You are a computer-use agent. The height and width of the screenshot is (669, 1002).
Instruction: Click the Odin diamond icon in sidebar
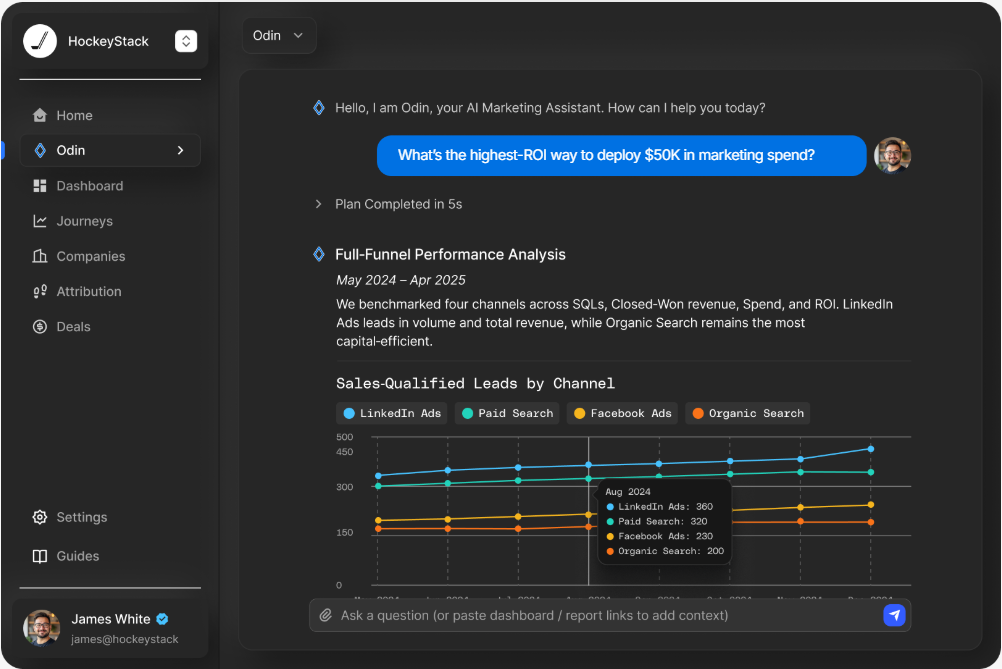point(40,150)
